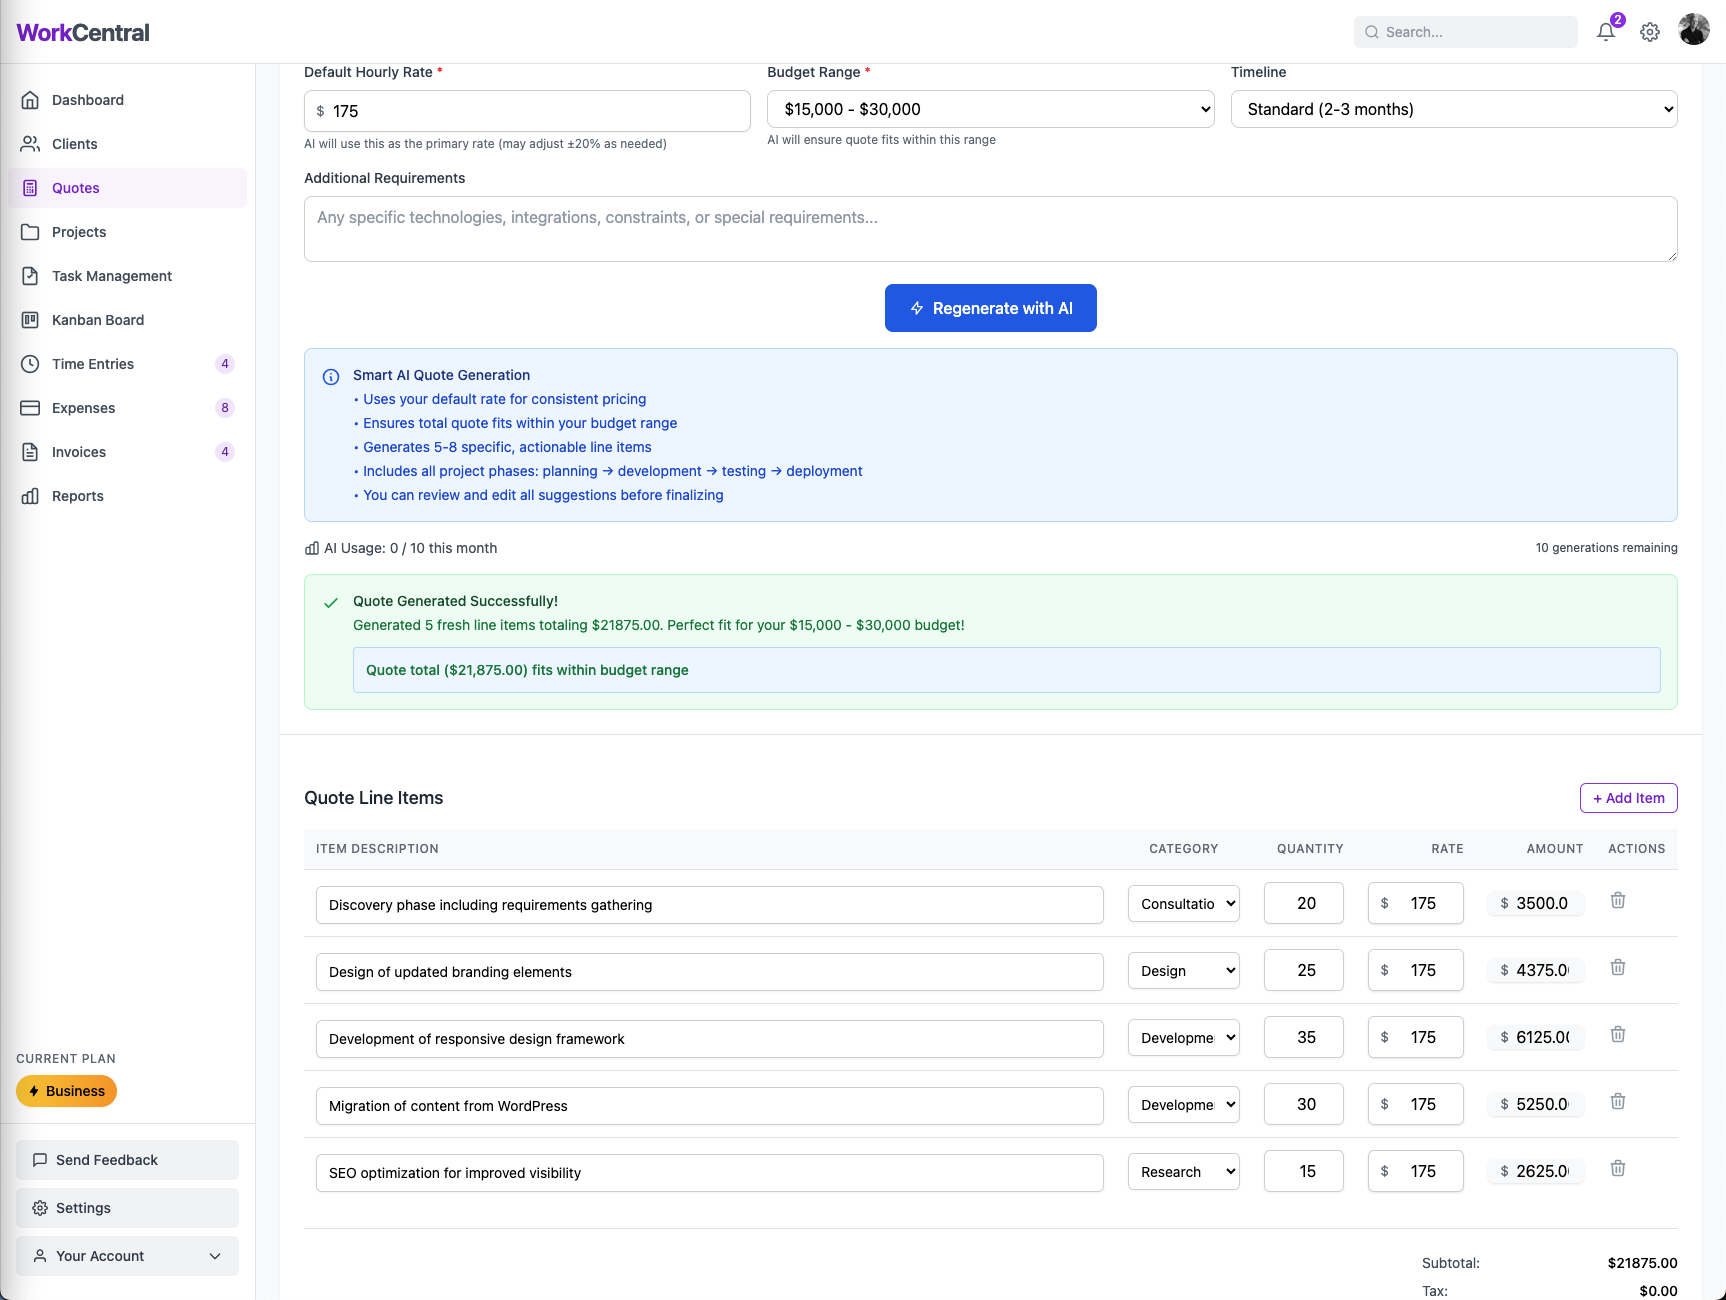1726x1300 pixels.
Task: Edit SEO optimization description field
Action: click(710, 1173)
